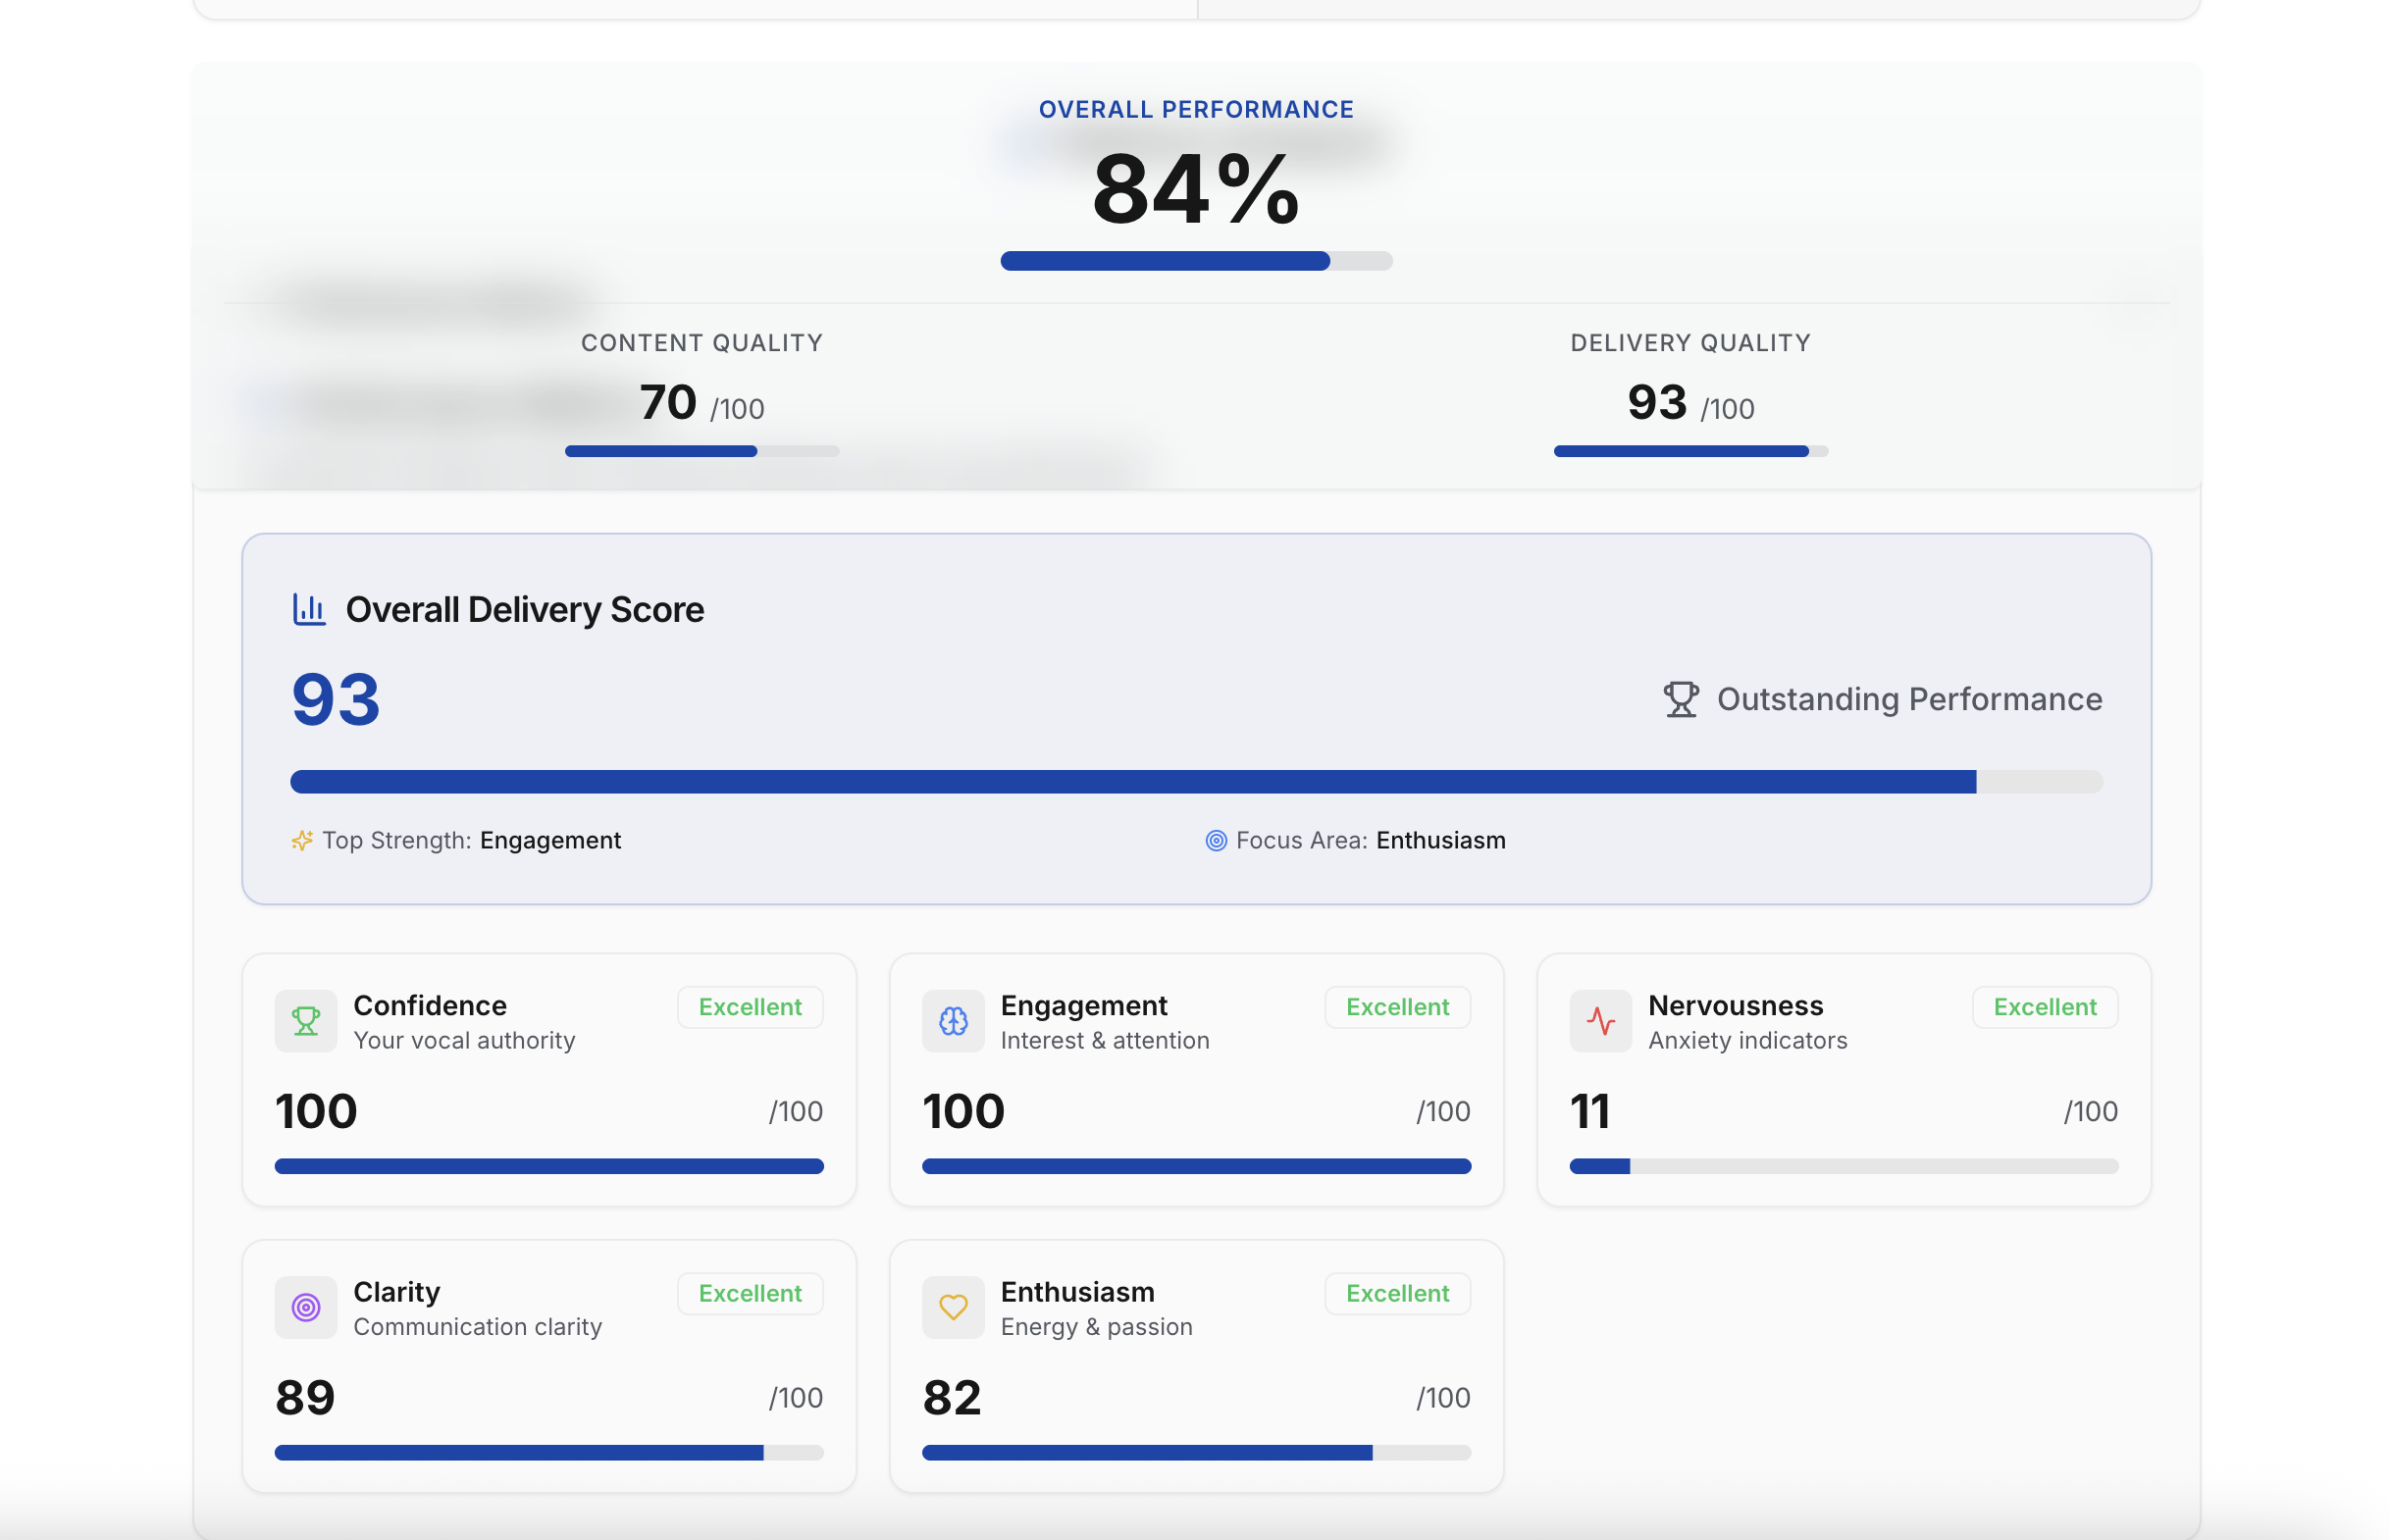Expand the Overall Delivery Score panel
This screenshot has height=1540, width=2390.
pos(1197,720)
